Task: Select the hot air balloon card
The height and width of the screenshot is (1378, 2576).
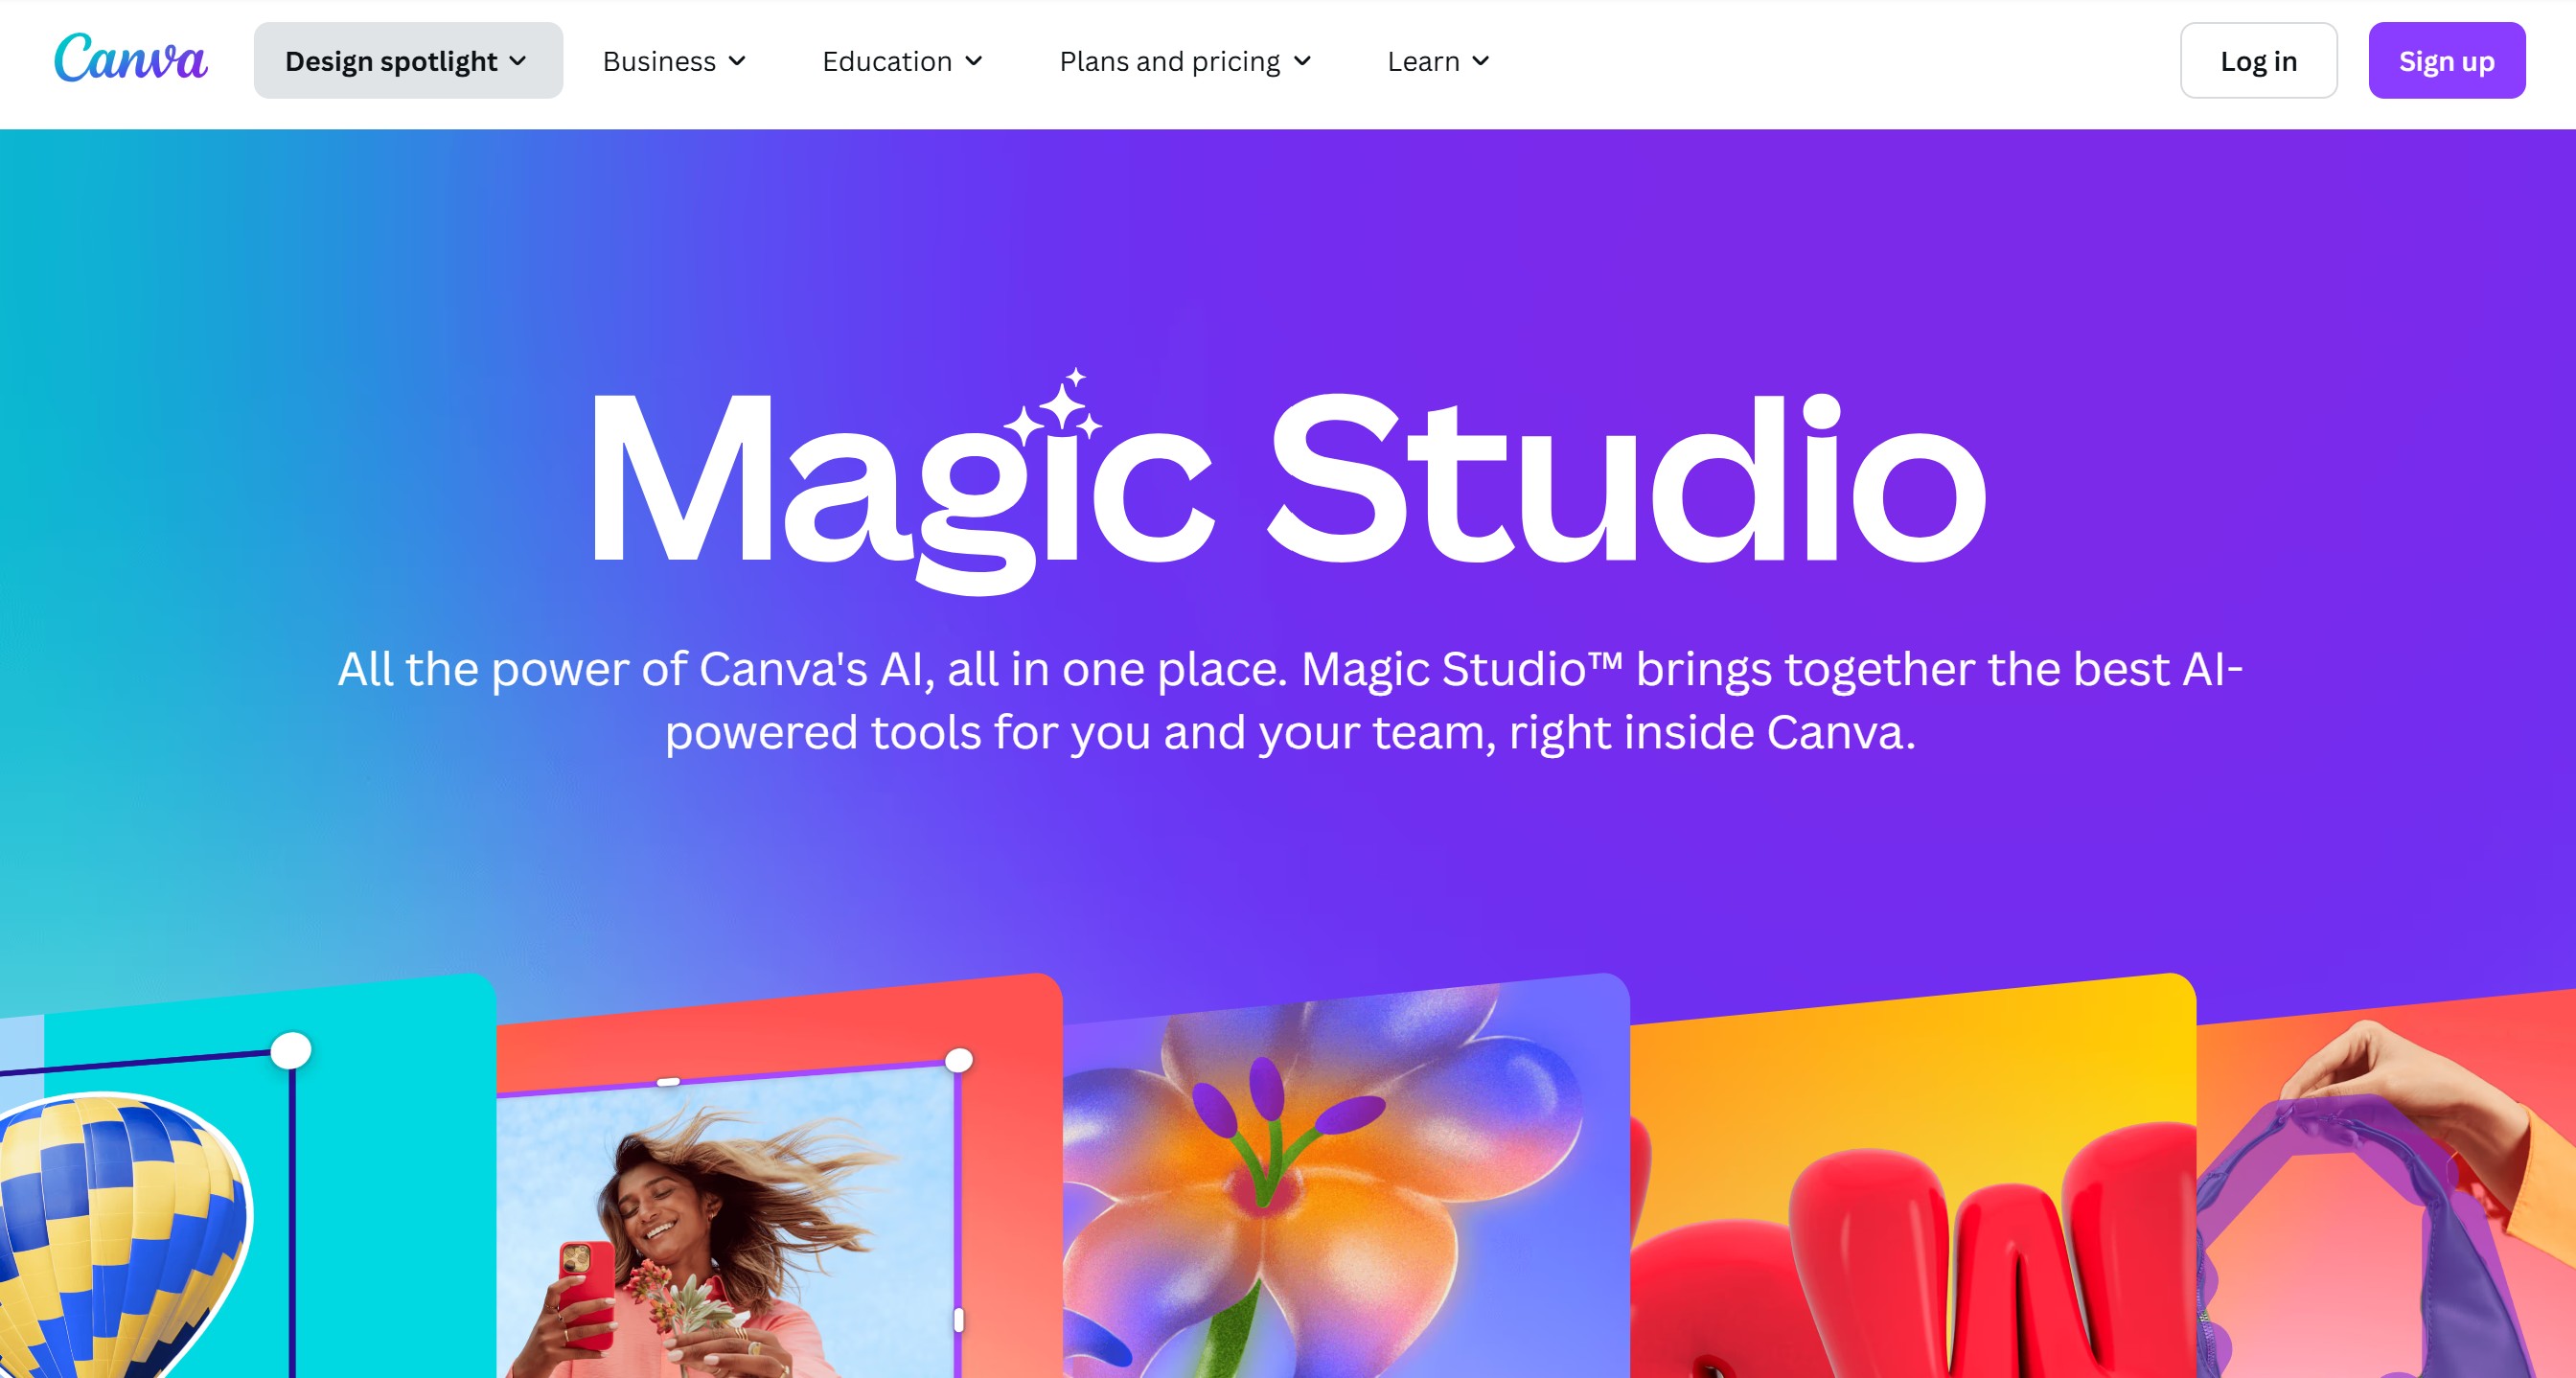Action: click(x=247, y=1180)
